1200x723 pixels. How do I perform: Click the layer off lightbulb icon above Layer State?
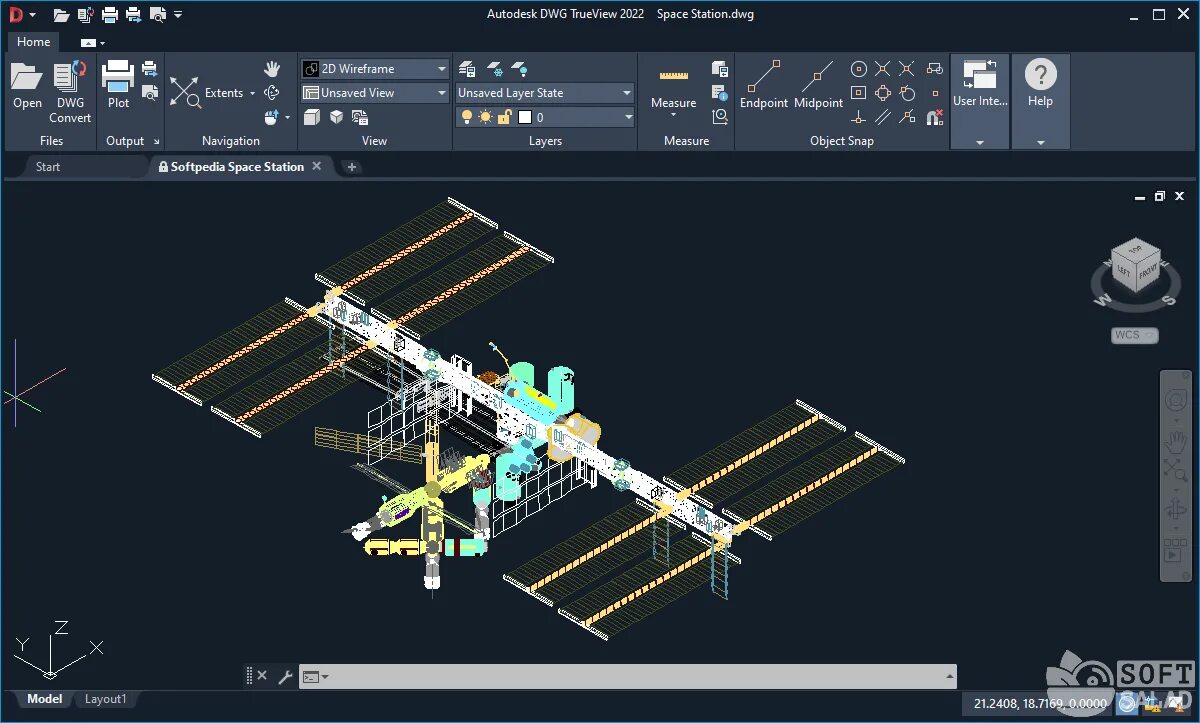(519, 69)
